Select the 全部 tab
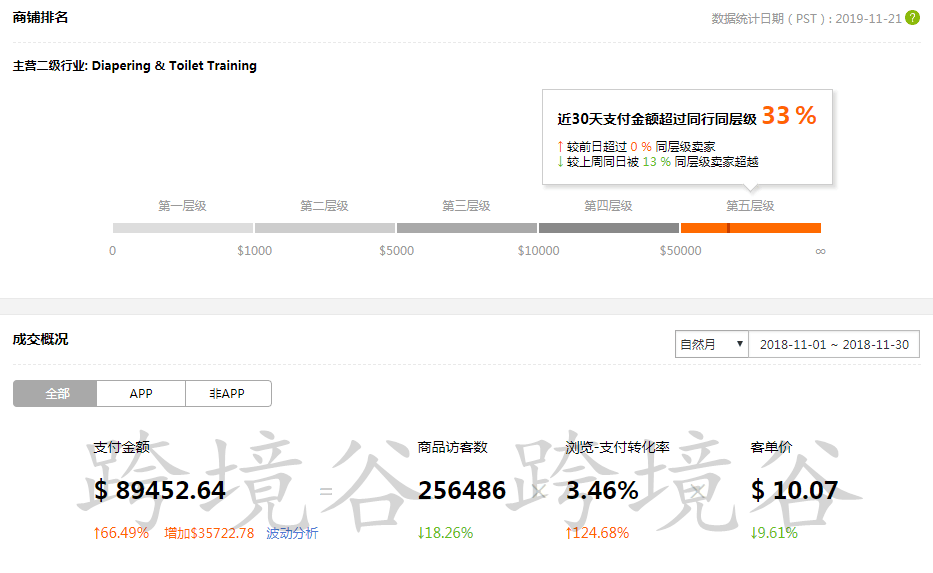Image resolution: width=933 pixels, height=573 pixels. [55, 393]
